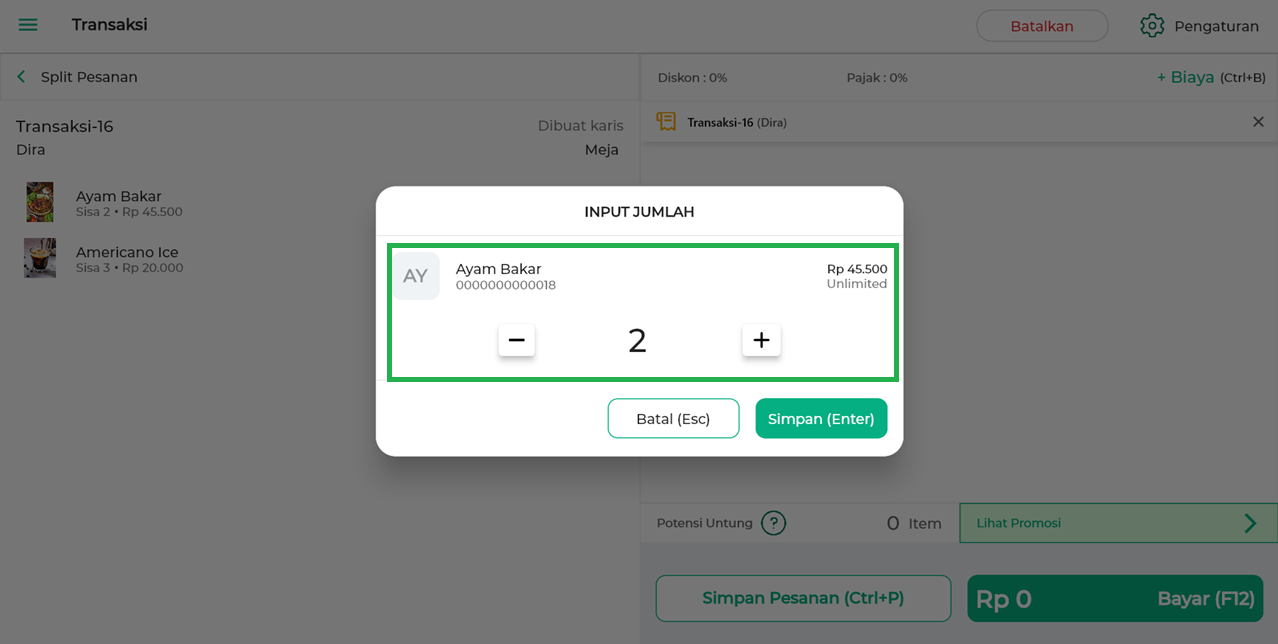Open the Pengaturan settings label

pyautogui.click(x=1216, y=26)
